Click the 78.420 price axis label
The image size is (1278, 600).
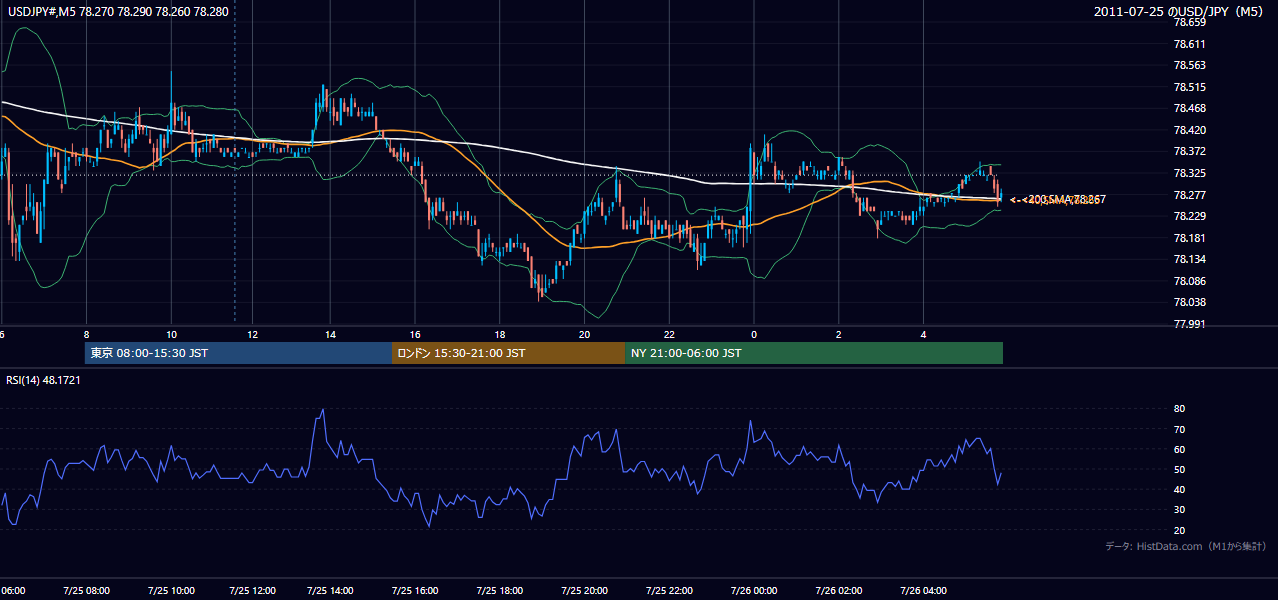(1189, 130)
